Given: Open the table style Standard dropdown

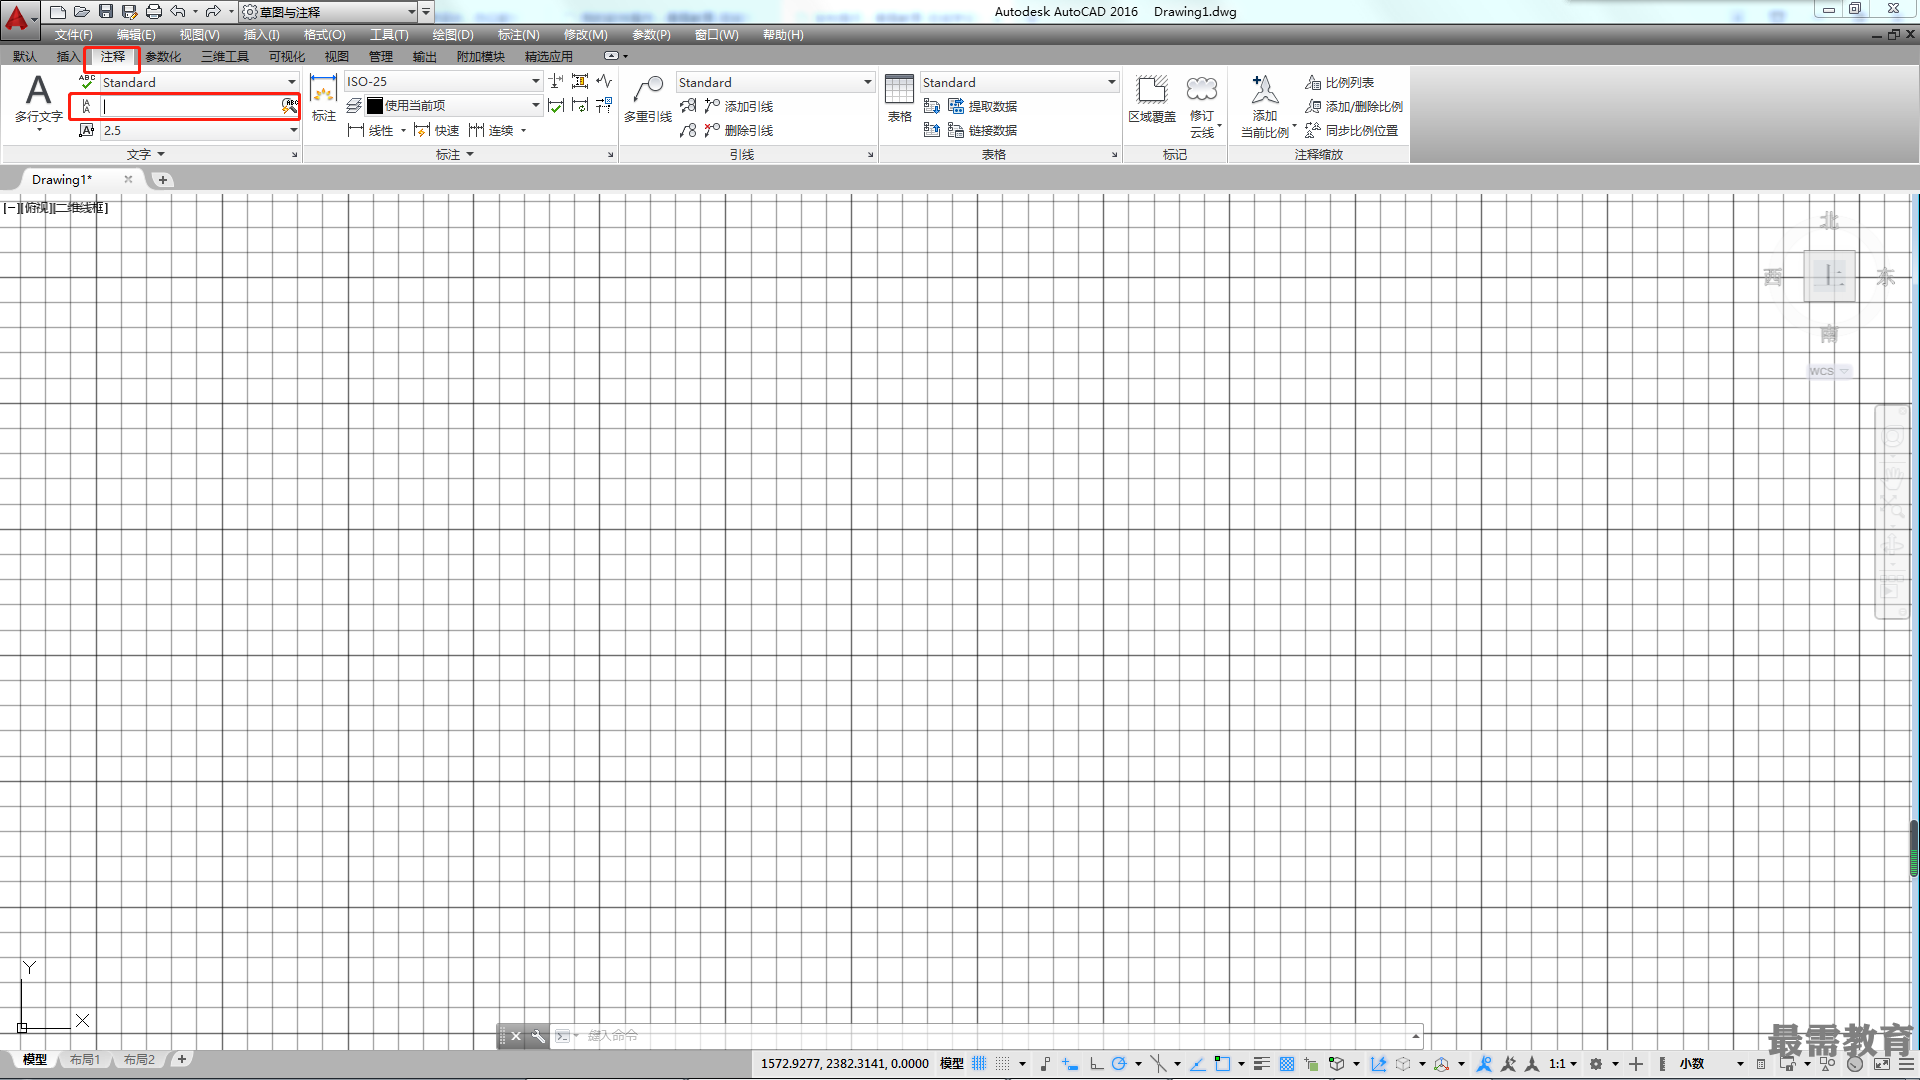Looking at the screenshot, I should (1019, 82).
